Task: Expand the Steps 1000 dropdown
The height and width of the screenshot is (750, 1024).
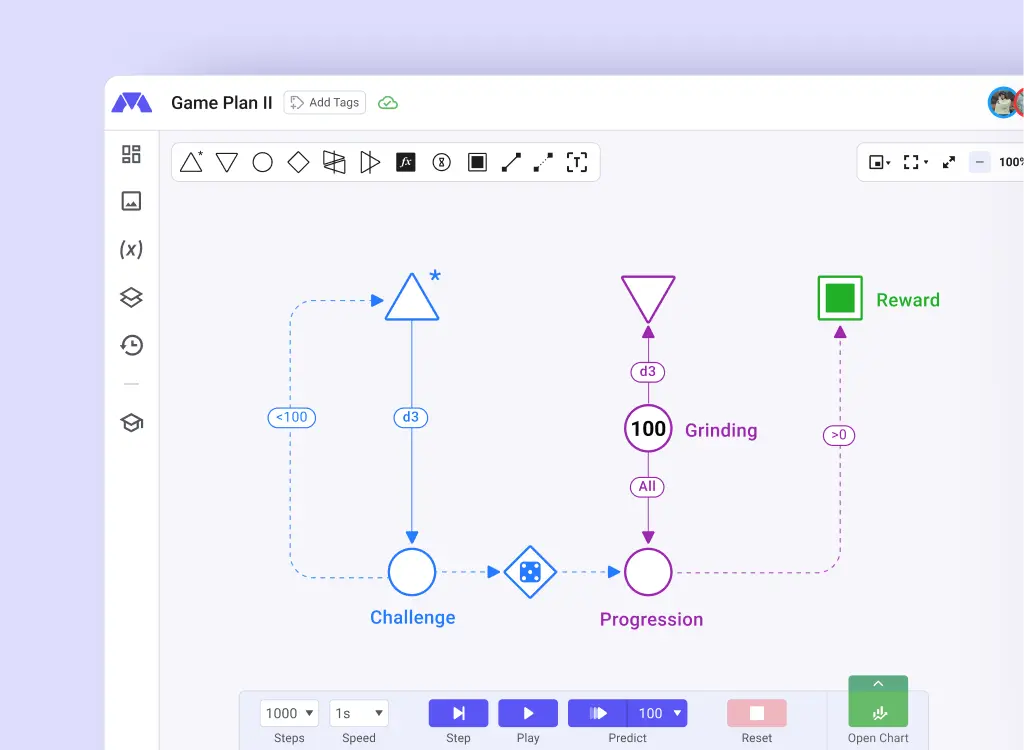Action: (289, 713)
